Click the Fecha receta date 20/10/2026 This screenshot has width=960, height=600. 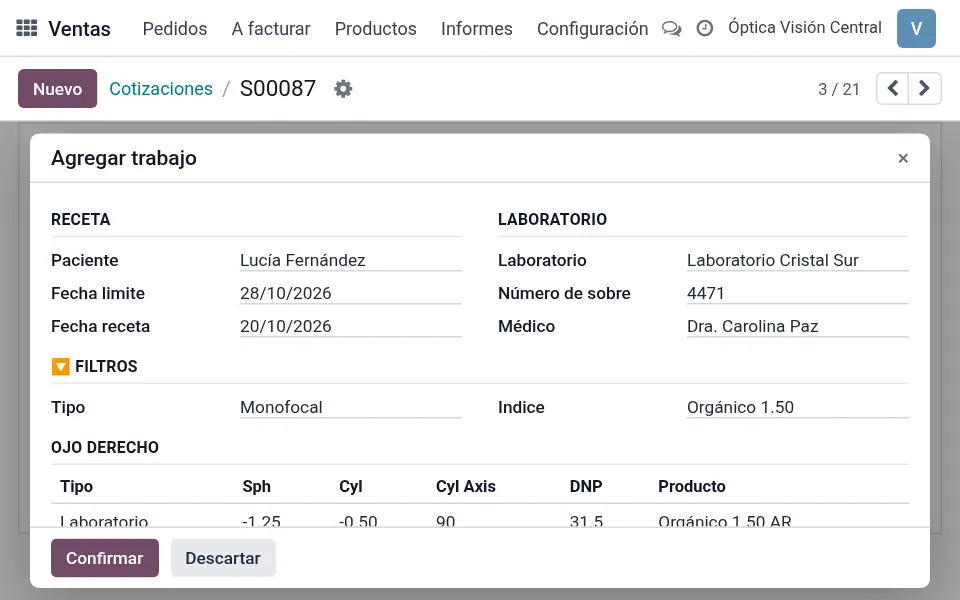click(x=350, y=326)
